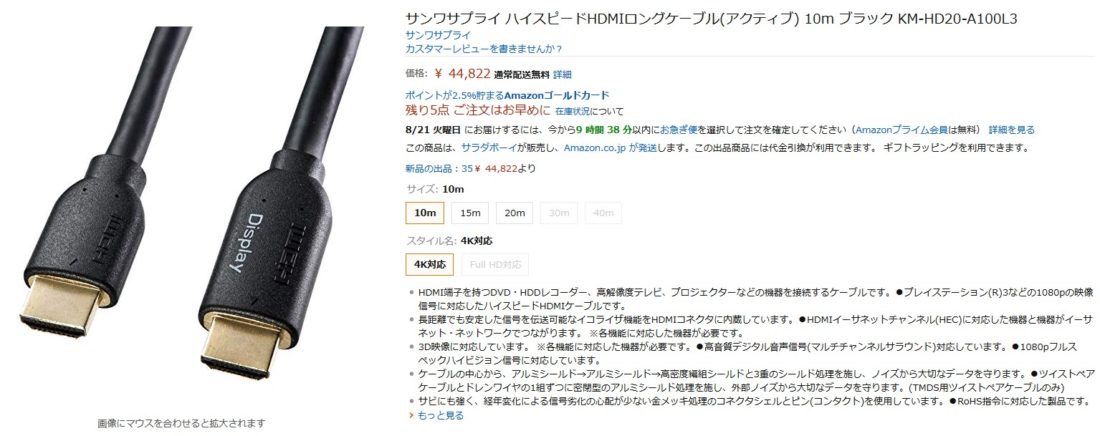Click the お急ぎ便 express delivery link
The height and width of the screenshot is (436, 1100).
[678, 130]
